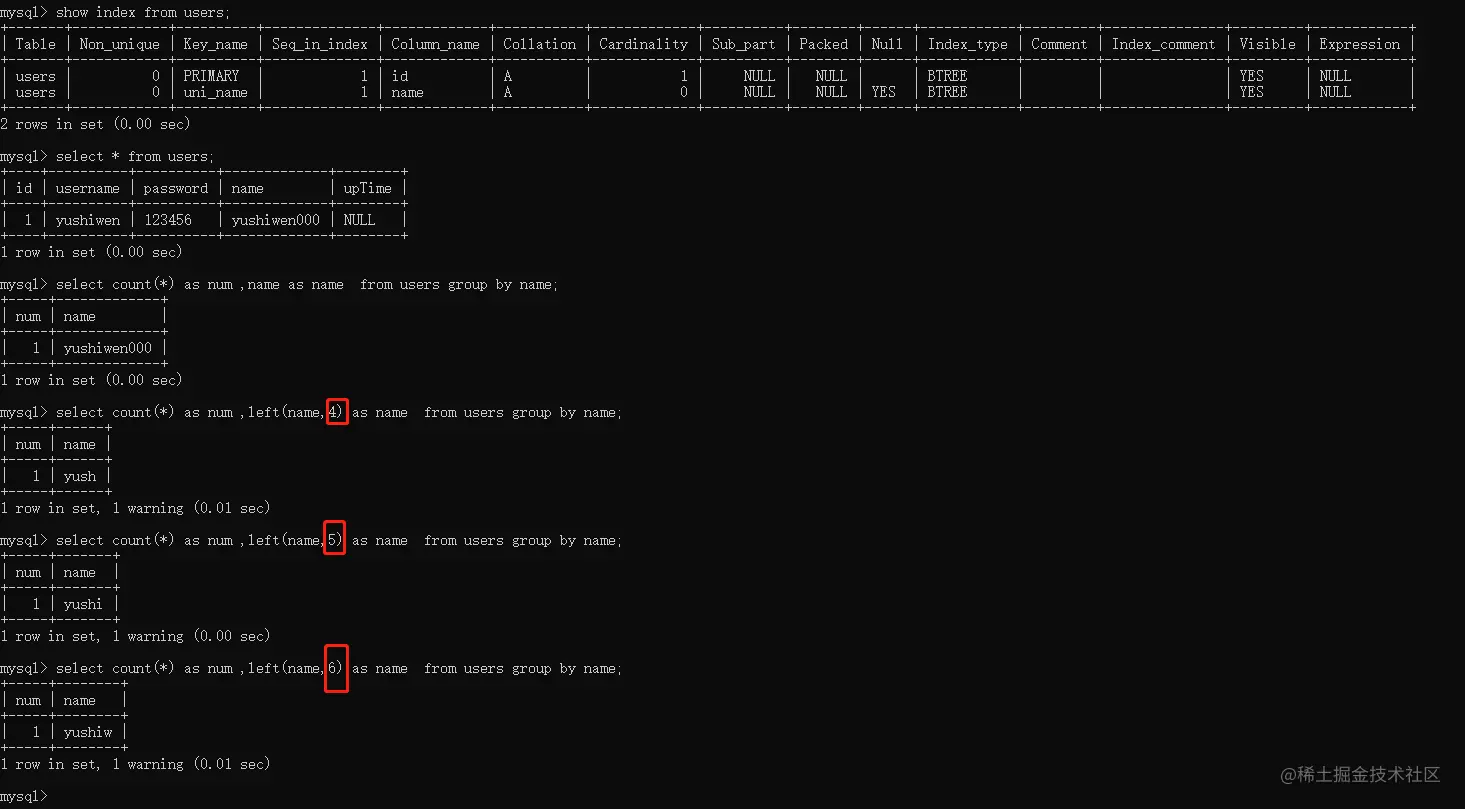Click the 'password' column header
This screenshot has width=1465, height=809.
175,188
